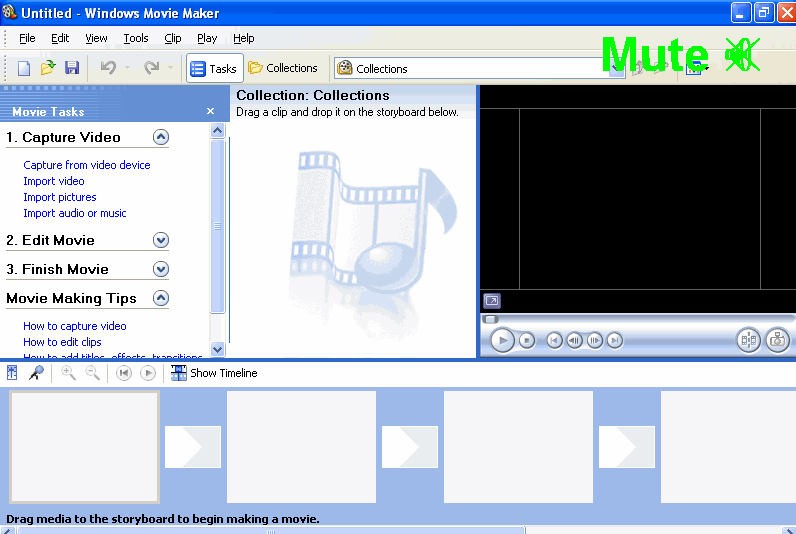
Task: Expand the Finish Movie section
Action: (161, 269)
